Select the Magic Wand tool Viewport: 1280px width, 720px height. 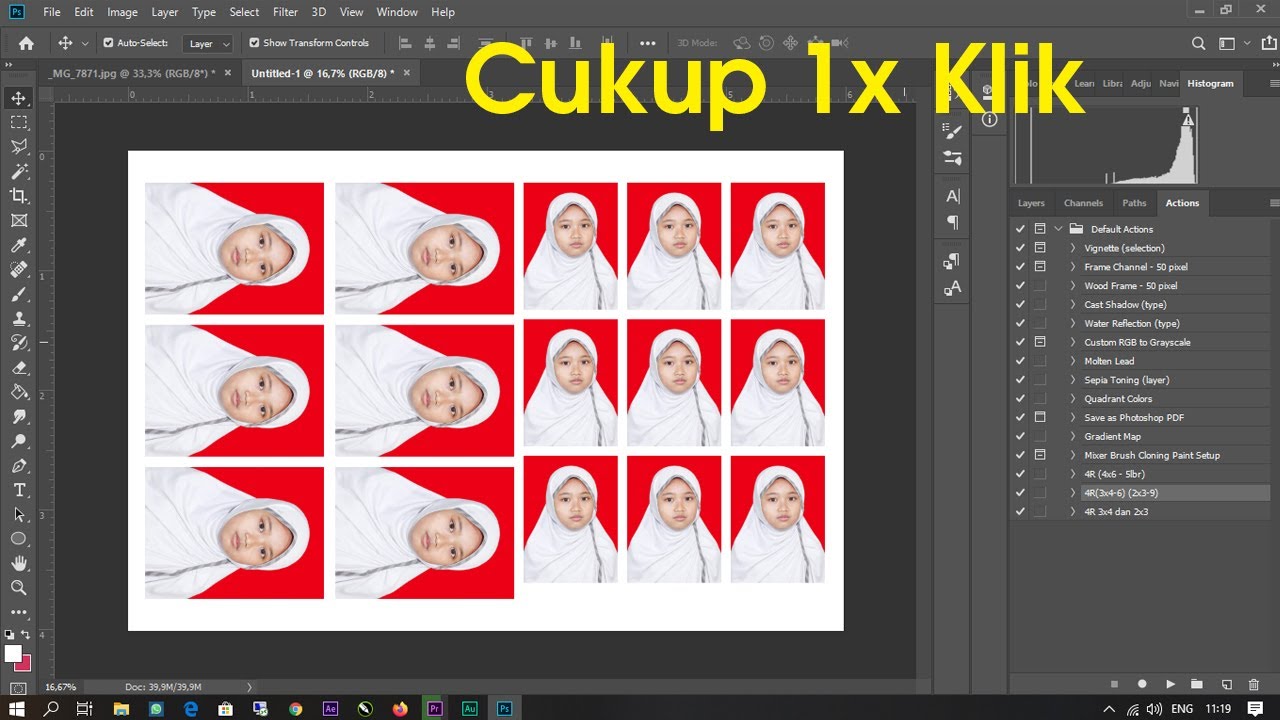[18, 172]
